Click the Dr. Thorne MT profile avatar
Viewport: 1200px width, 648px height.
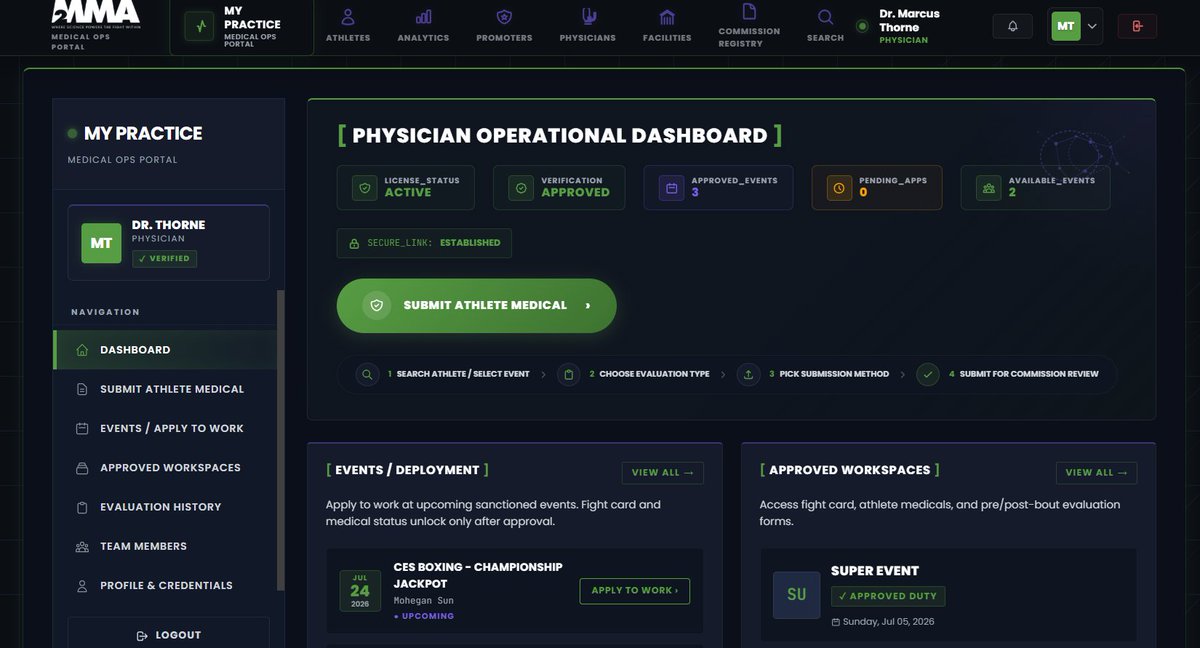[101, 243]
